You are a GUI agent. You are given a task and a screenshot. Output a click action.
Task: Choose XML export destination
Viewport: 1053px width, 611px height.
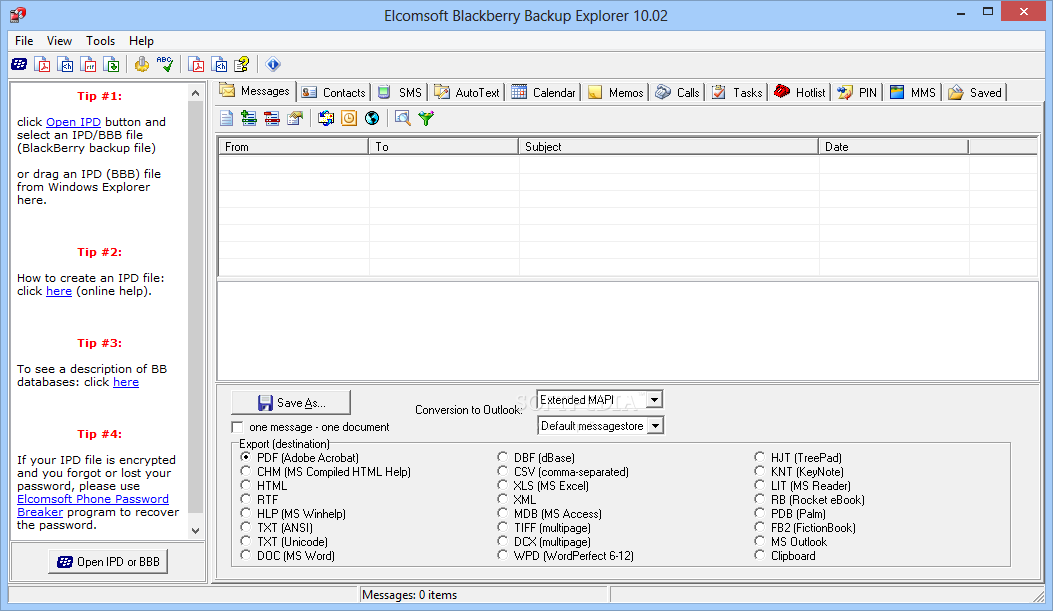click(502, 500)
